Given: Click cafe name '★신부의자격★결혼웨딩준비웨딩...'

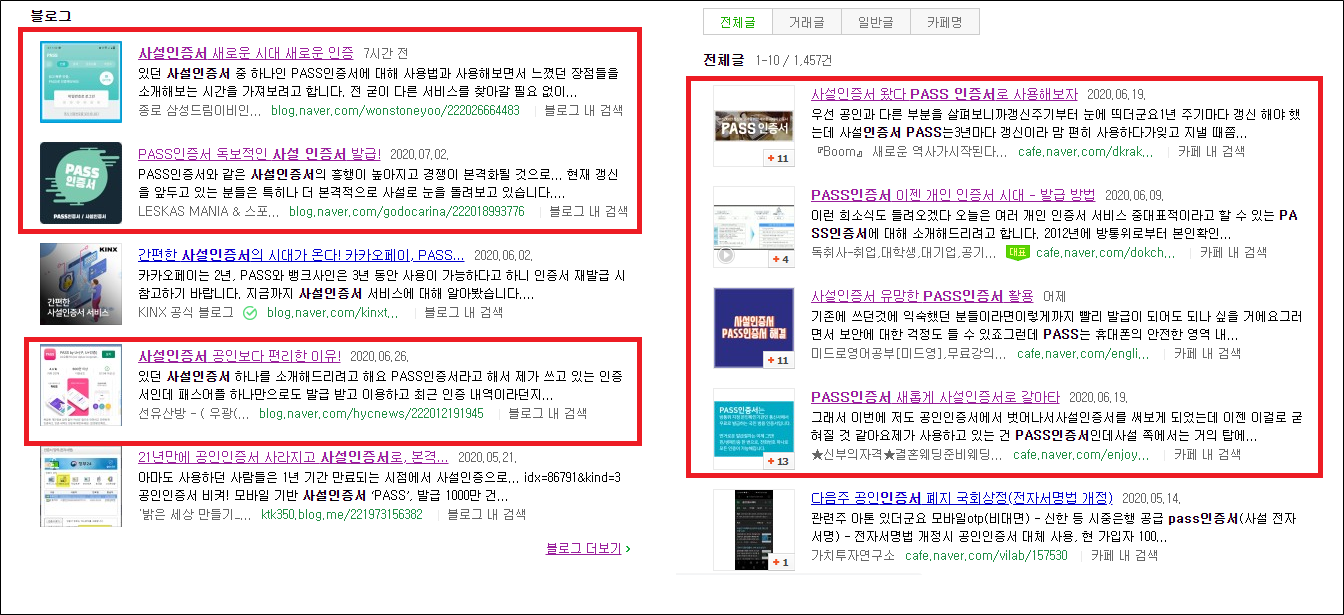Looking at the screenshot, I should pyautogui.click(x=907, y=455).
